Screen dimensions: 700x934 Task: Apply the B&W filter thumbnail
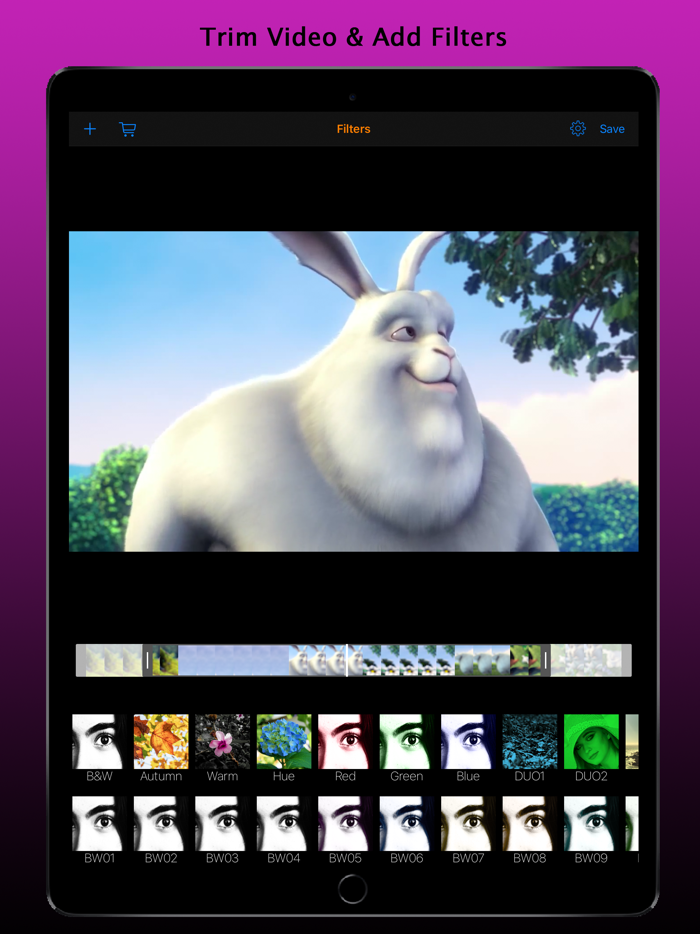click(x=99, y=742)
